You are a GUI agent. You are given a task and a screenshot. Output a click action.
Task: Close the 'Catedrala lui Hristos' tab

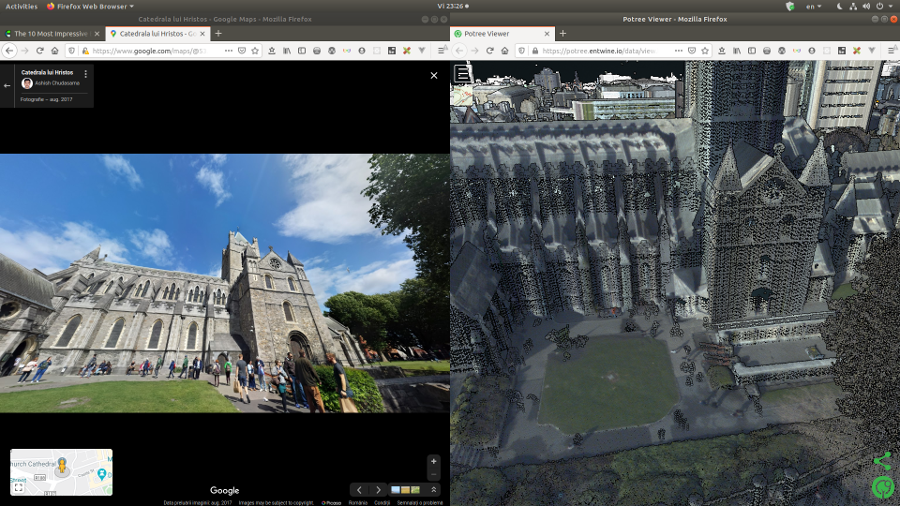coord(202,34)
